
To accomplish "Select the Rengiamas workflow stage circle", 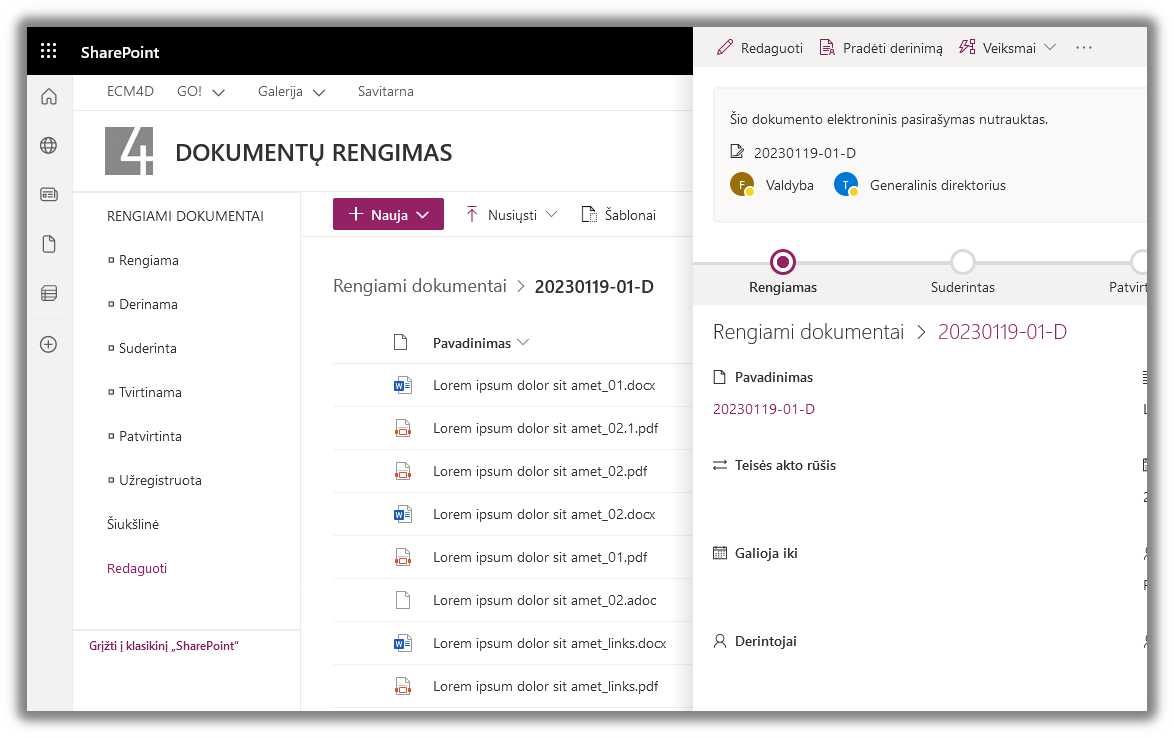I will [x=783, y=262].
